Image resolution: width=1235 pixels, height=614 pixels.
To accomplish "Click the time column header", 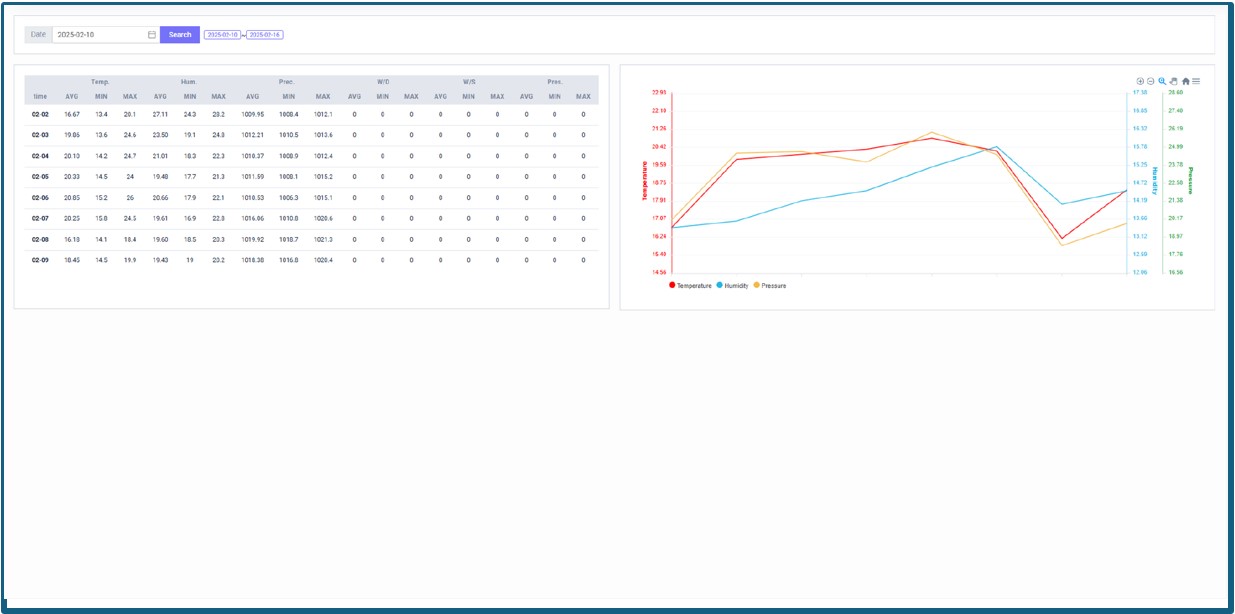I will (40, 97).
